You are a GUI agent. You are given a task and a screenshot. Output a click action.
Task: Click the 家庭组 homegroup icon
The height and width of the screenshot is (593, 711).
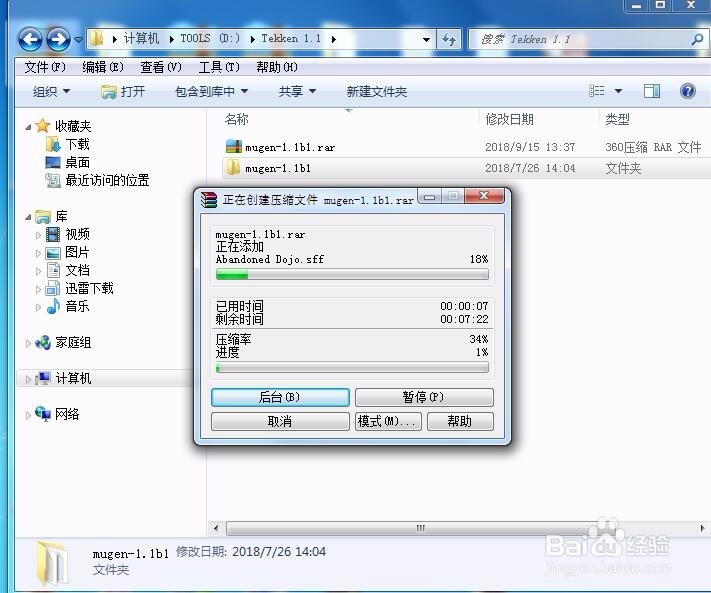[43, 342]
